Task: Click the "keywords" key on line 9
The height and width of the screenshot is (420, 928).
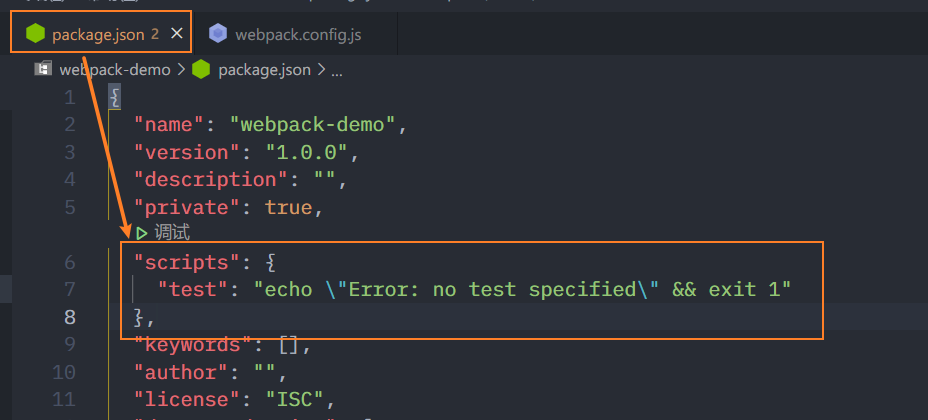Action: click(194, 344)
